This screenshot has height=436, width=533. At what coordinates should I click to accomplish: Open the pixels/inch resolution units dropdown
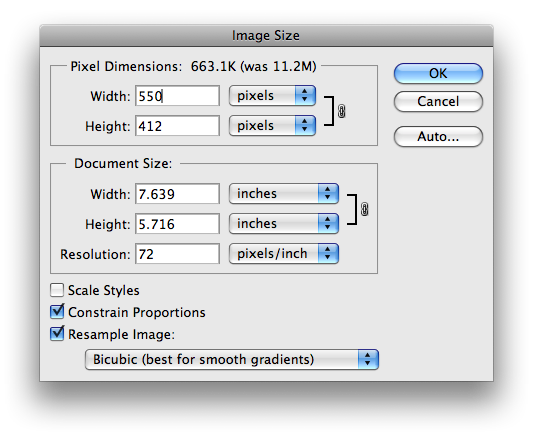click(x=284, y=253)
